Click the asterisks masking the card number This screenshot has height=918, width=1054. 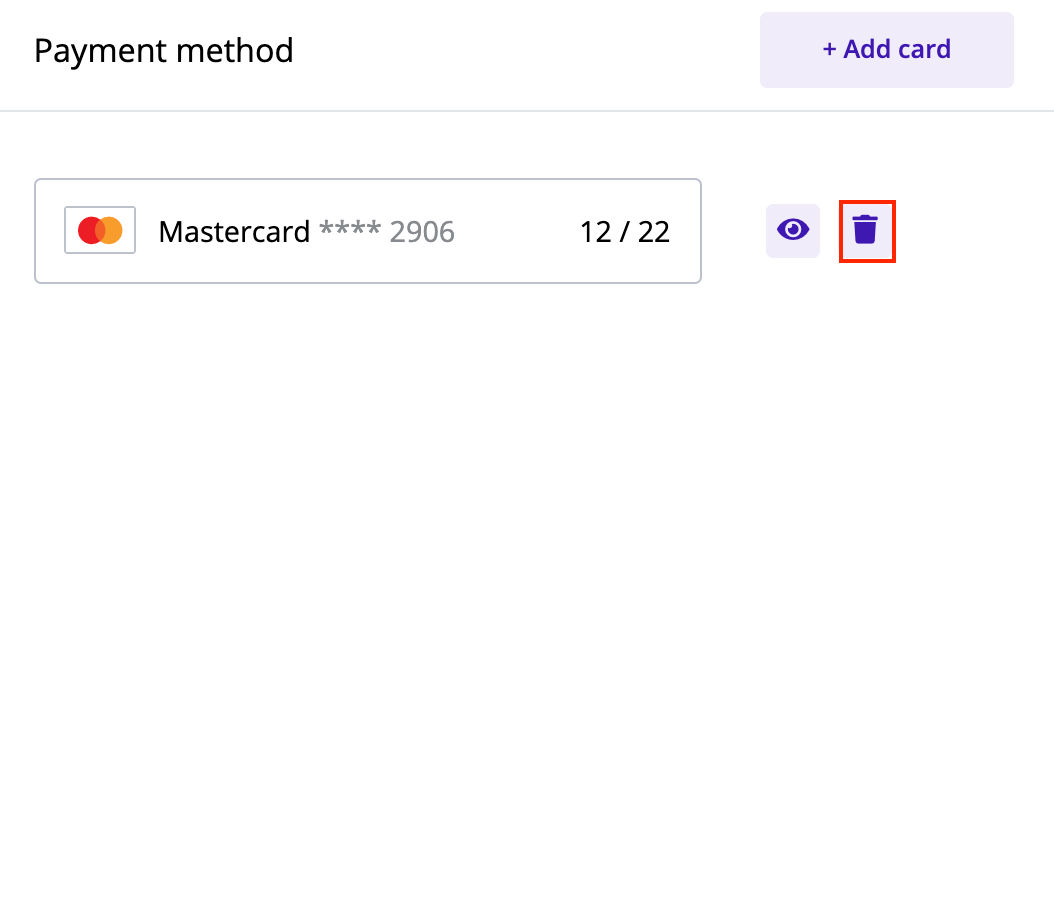[x=350, y=228]
